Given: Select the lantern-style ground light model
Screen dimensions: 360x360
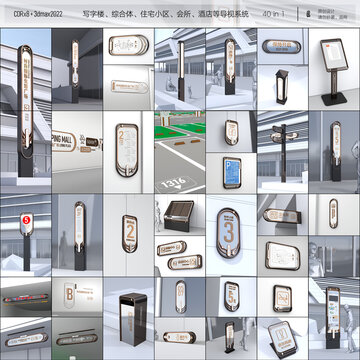Looking at the screenshot, I should 283,88.
